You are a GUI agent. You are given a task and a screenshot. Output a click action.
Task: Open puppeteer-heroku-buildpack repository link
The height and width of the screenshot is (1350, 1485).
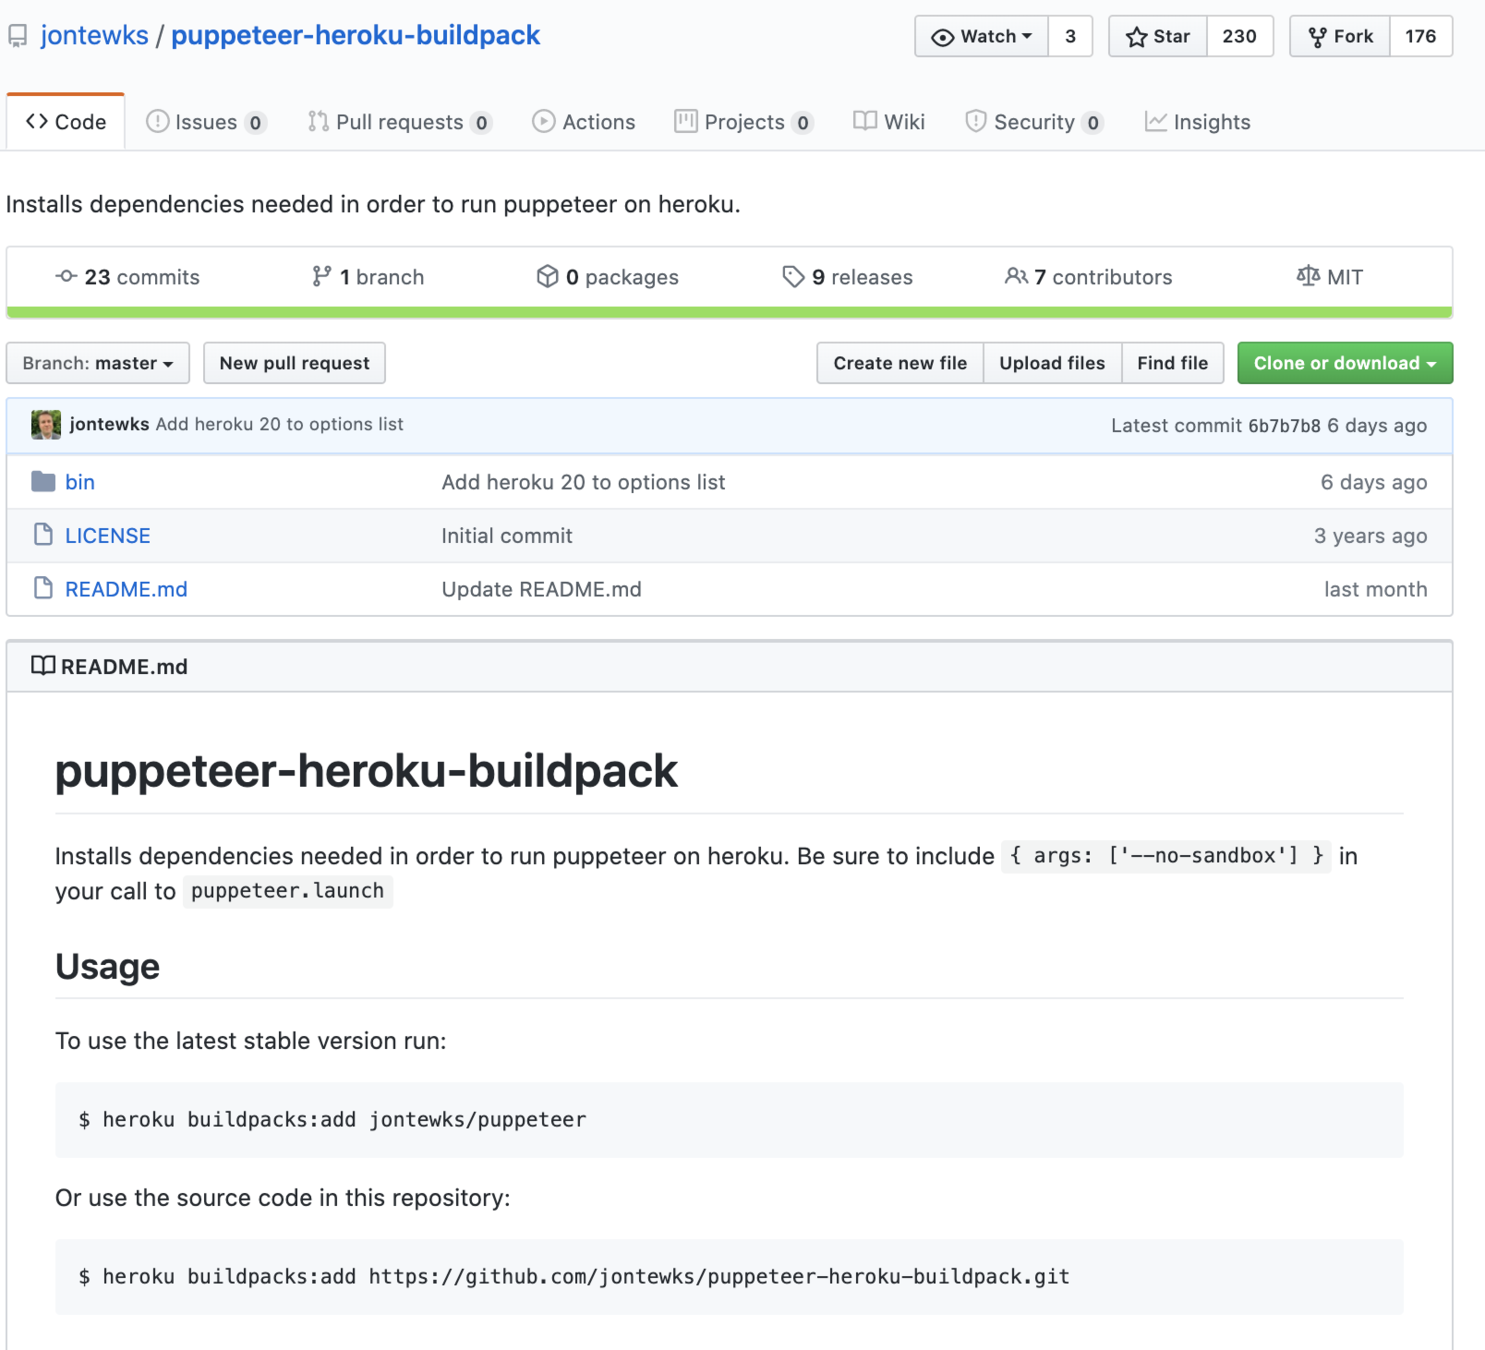click(x=355, y=36)
